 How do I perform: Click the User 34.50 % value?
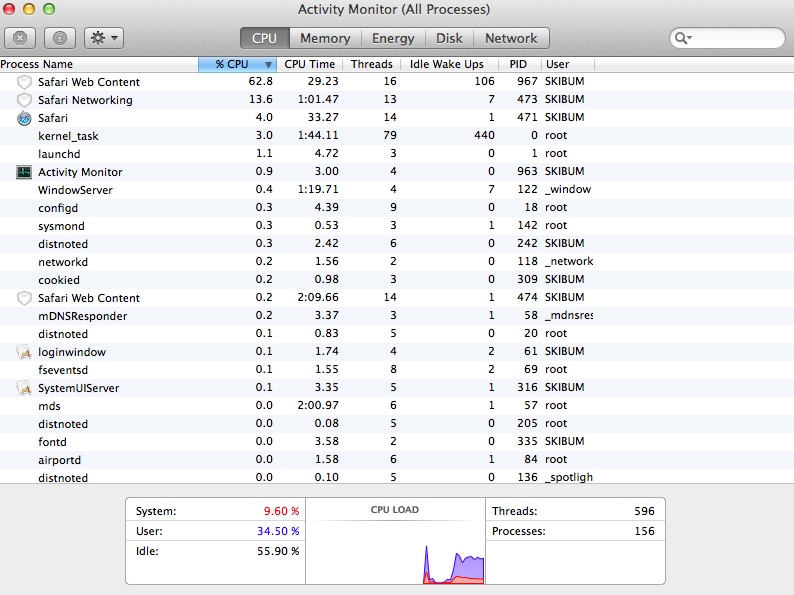click(x=278, y=531)
